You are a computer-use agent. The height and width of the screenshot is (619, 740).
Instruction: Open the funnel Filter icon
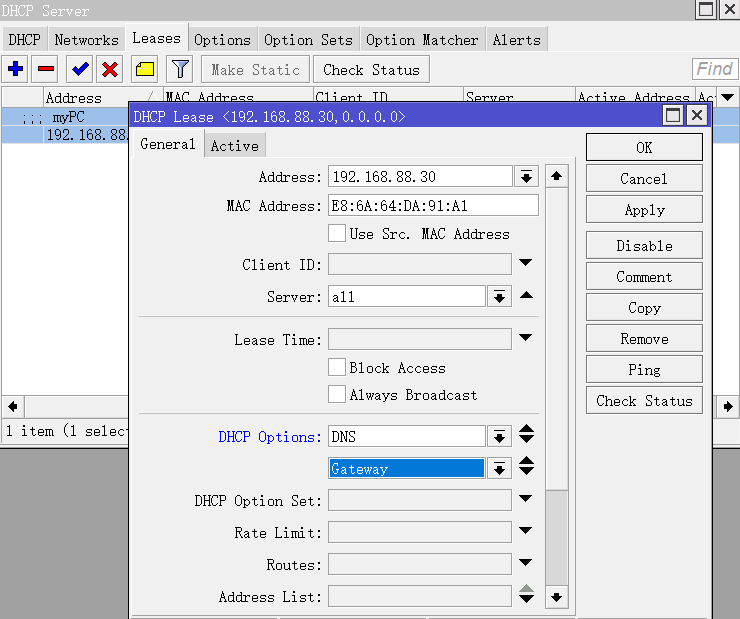coord(179,69)
